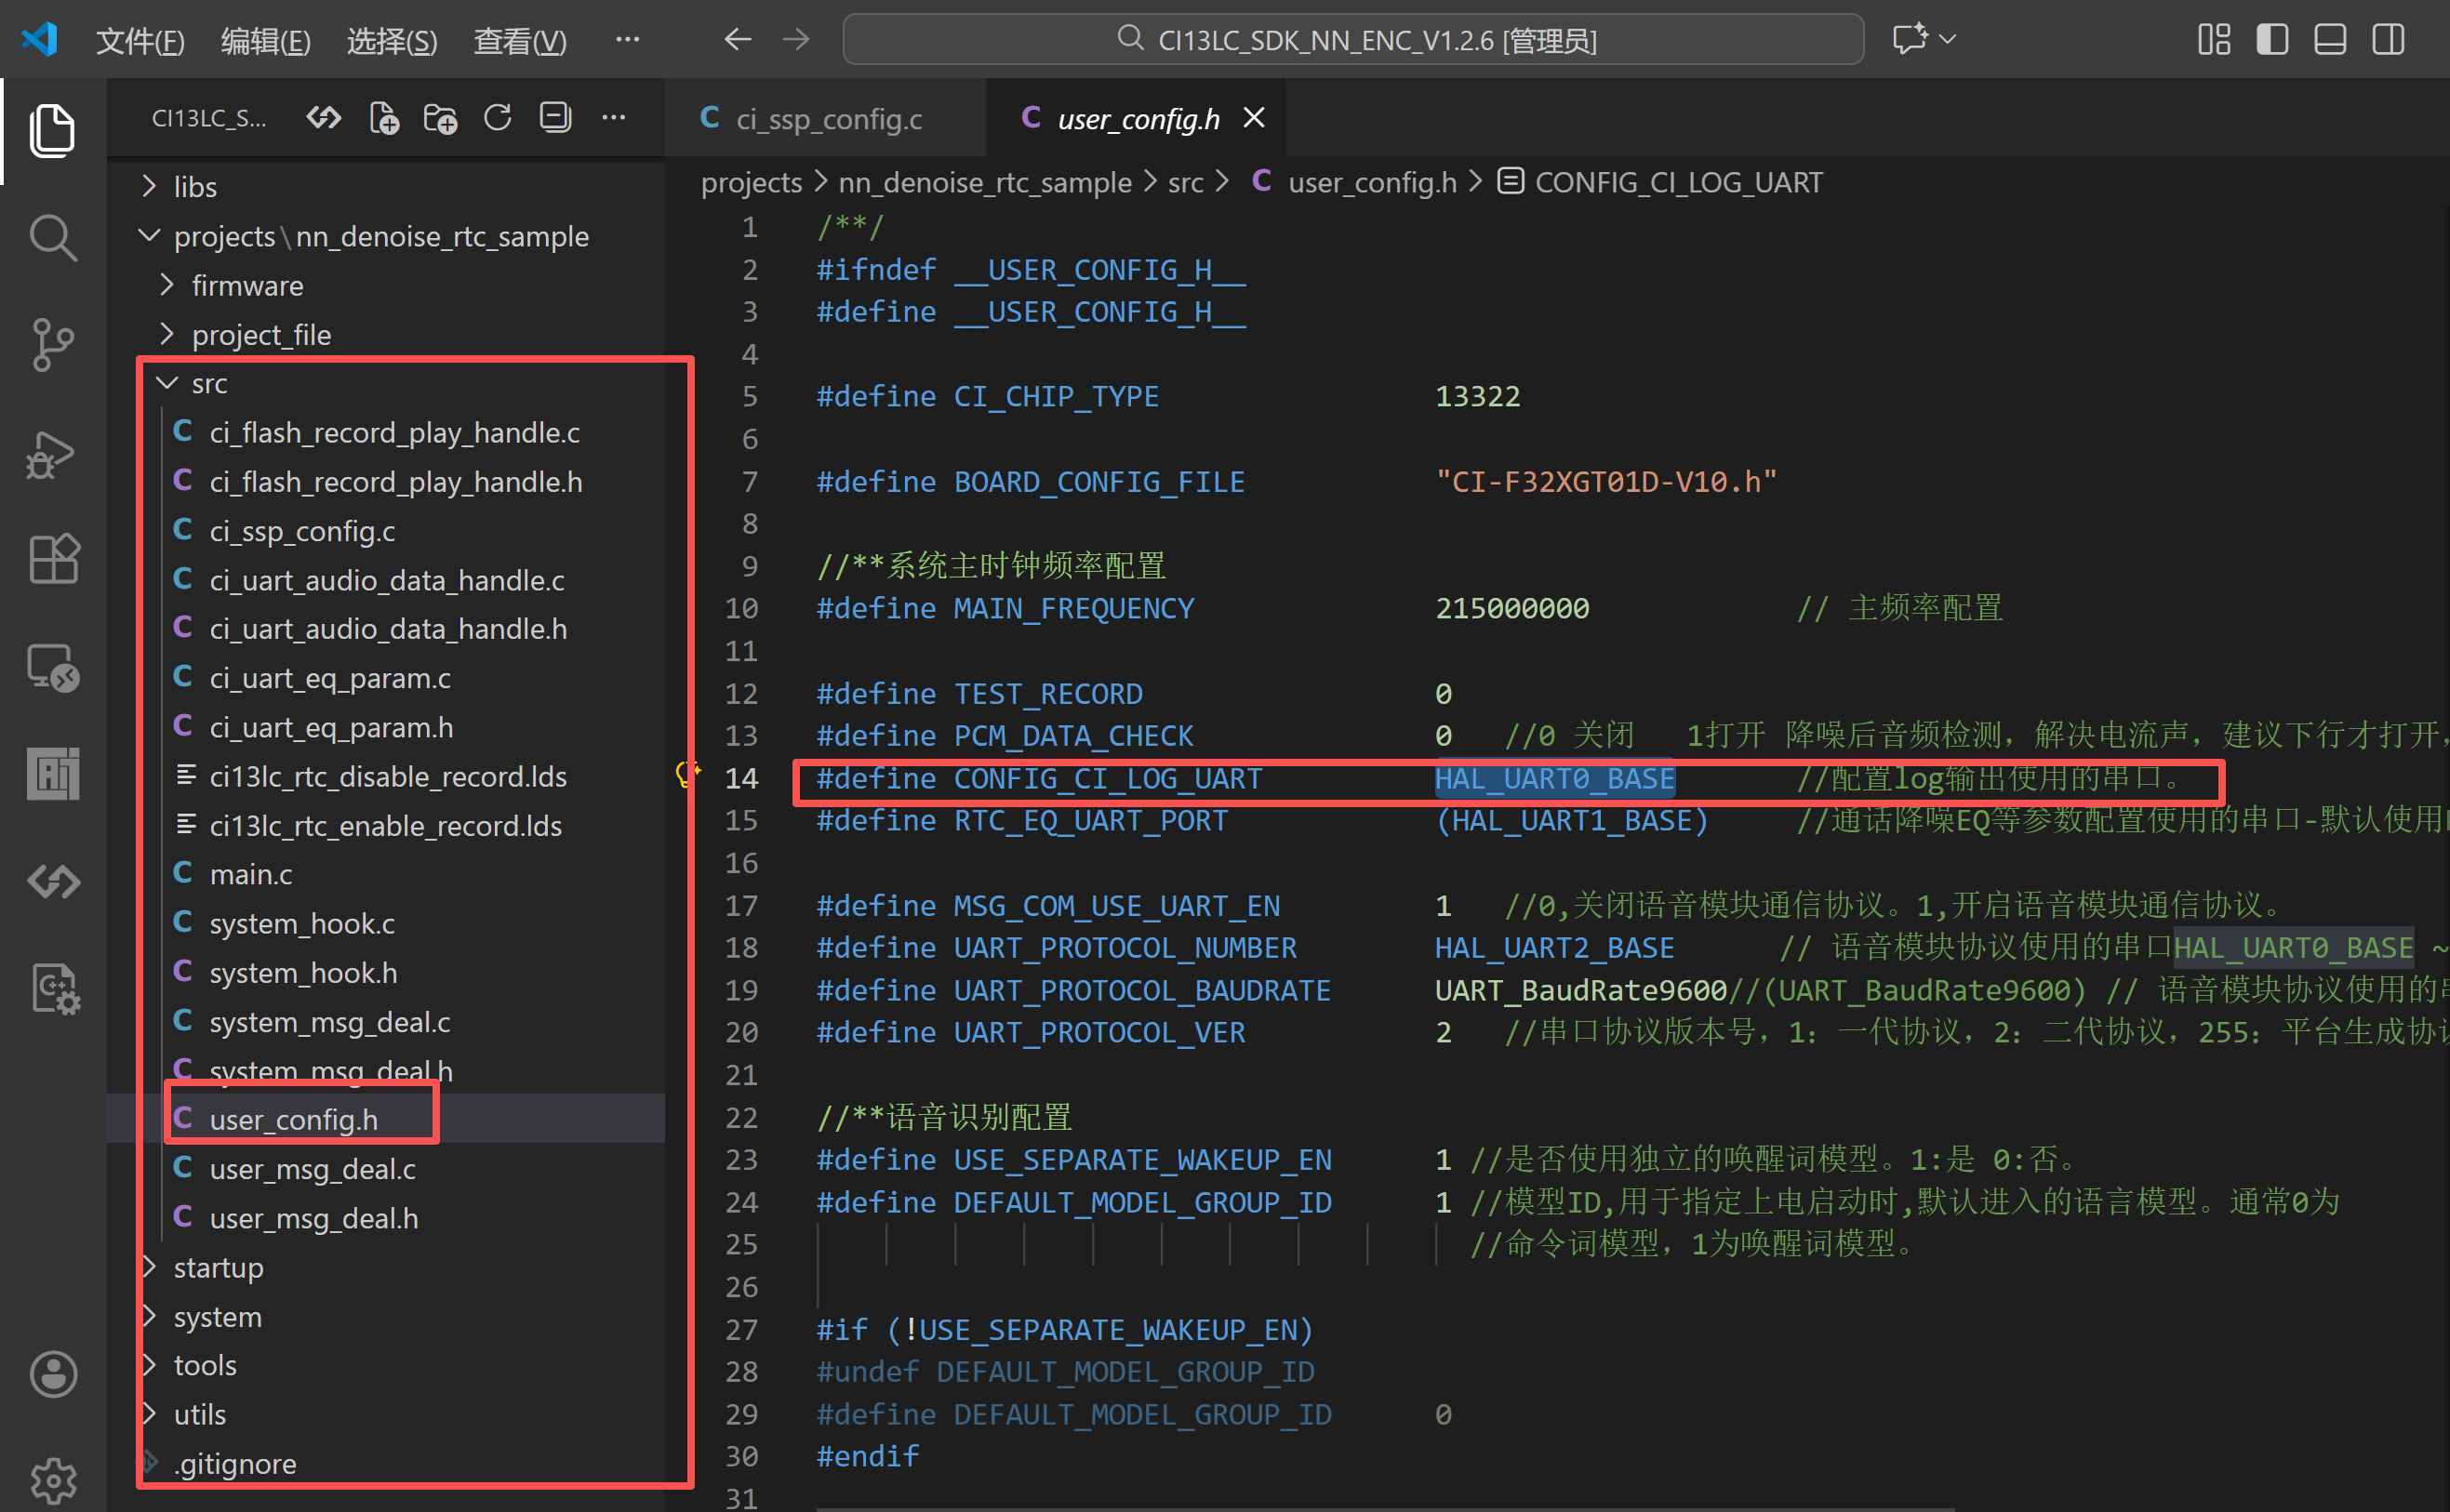Toggle the bottom panel visibility
Image resolution: width=2450 pixels, height=1512 pixels.
(2330, 40)
